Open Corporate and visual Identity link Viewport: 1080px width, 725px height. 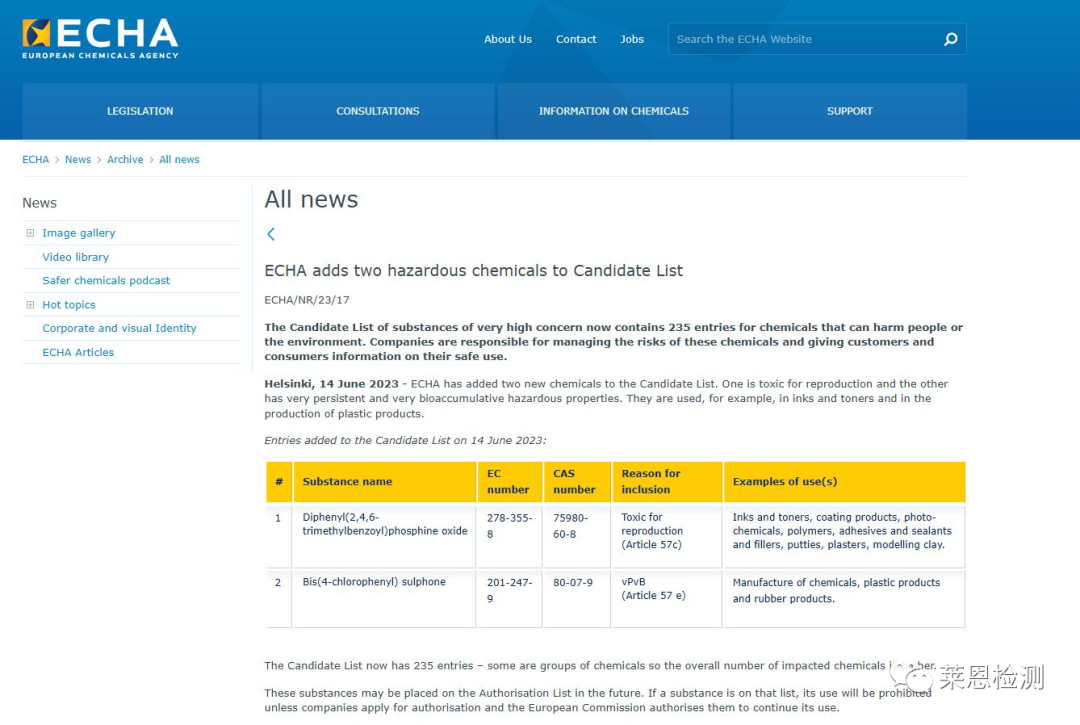click(x=119, y=328)
